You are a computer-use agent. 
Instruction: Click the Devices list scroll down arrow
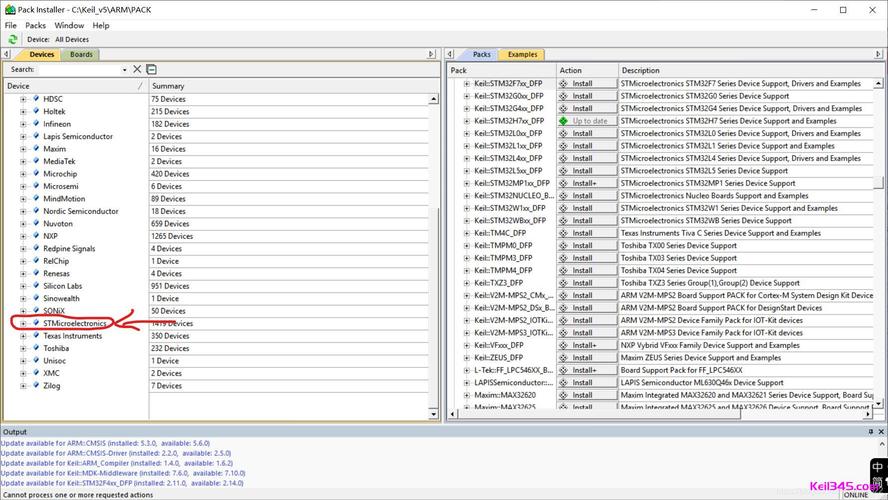pos(433,414)
